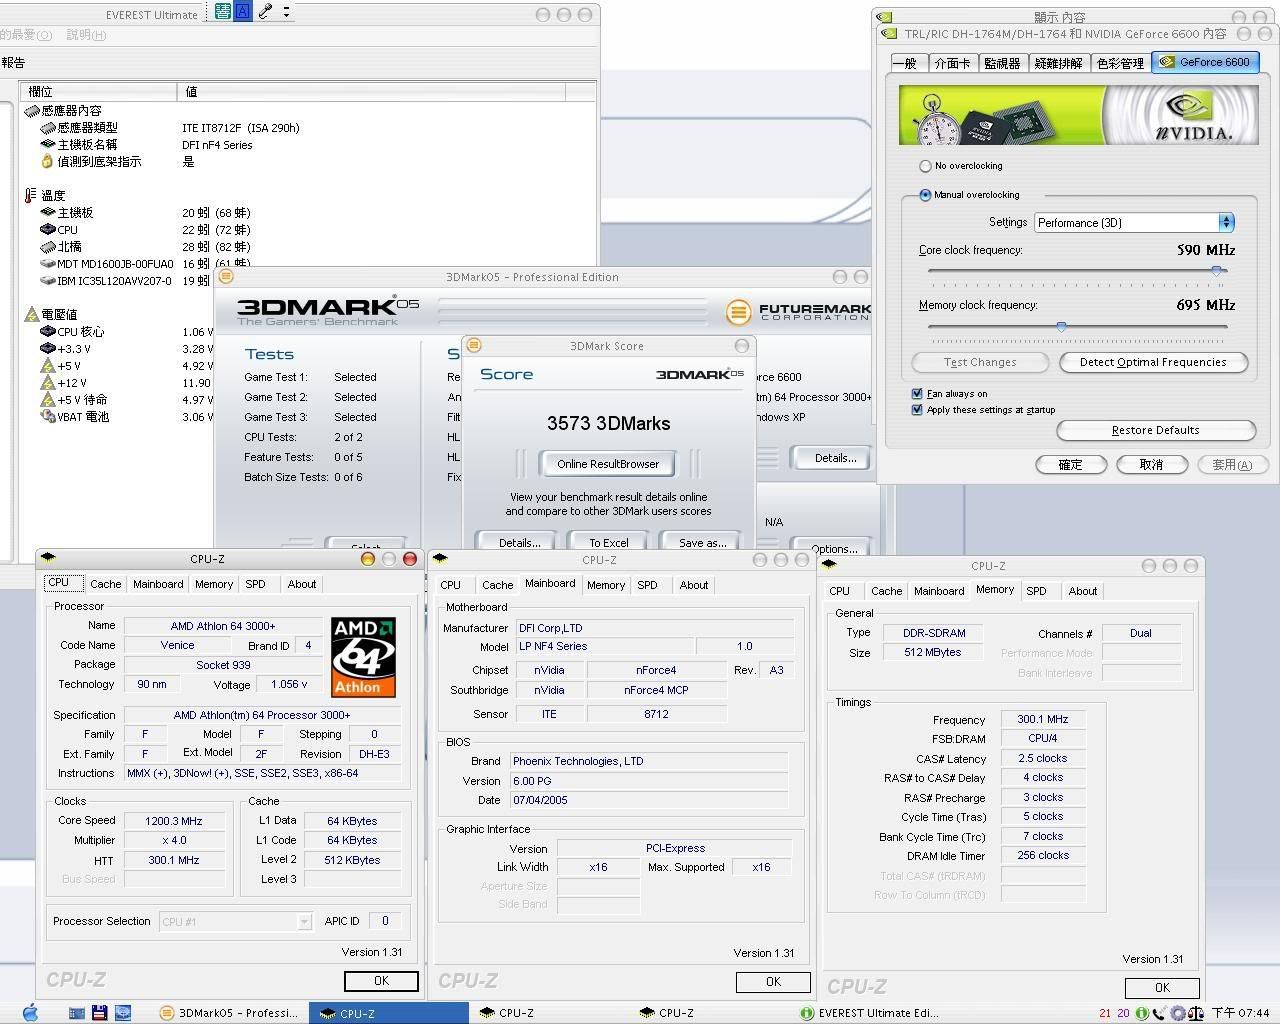Open About tab in CPU-Z Mainboard window
Image resolution: width=1280 pixels, height=1024 pixels.
click(x=693, y=585)
